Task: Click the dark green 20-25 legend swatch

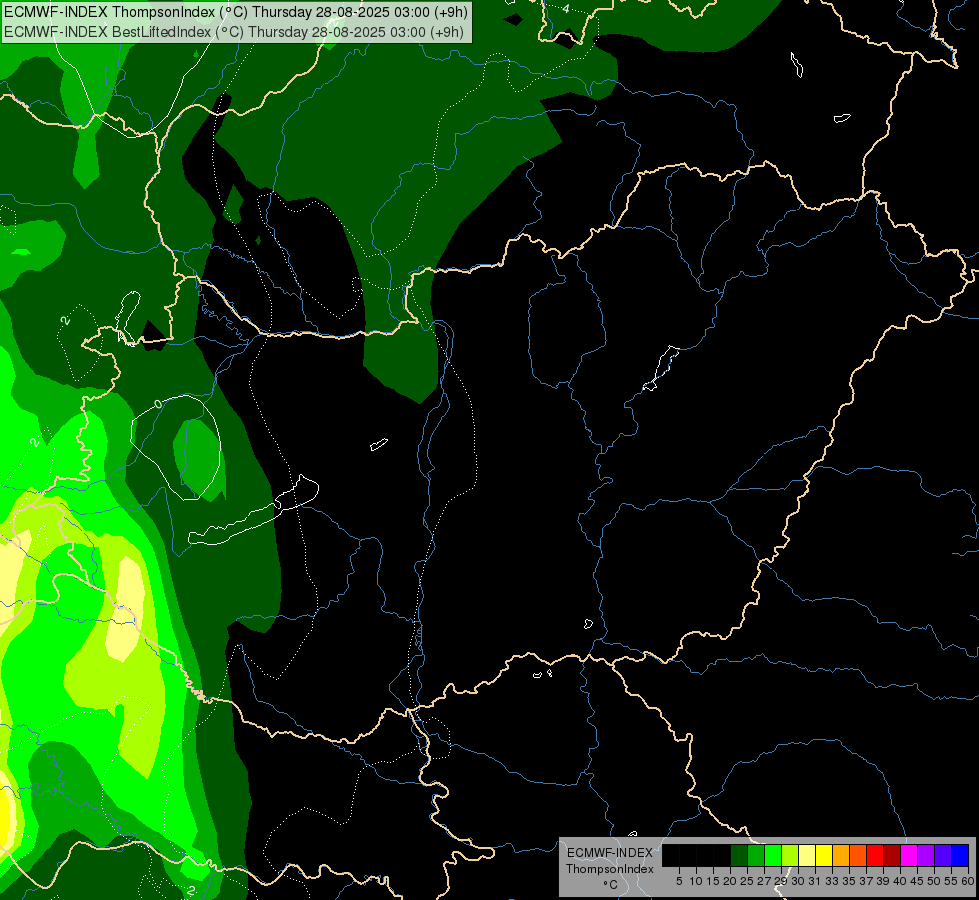Action: [739, 856]
